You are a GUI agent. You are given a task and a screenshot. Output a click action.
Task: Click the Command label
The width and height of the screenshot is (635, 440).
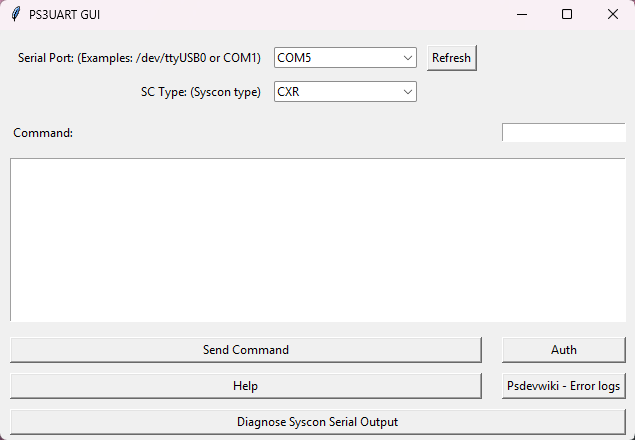coord(43,133)
